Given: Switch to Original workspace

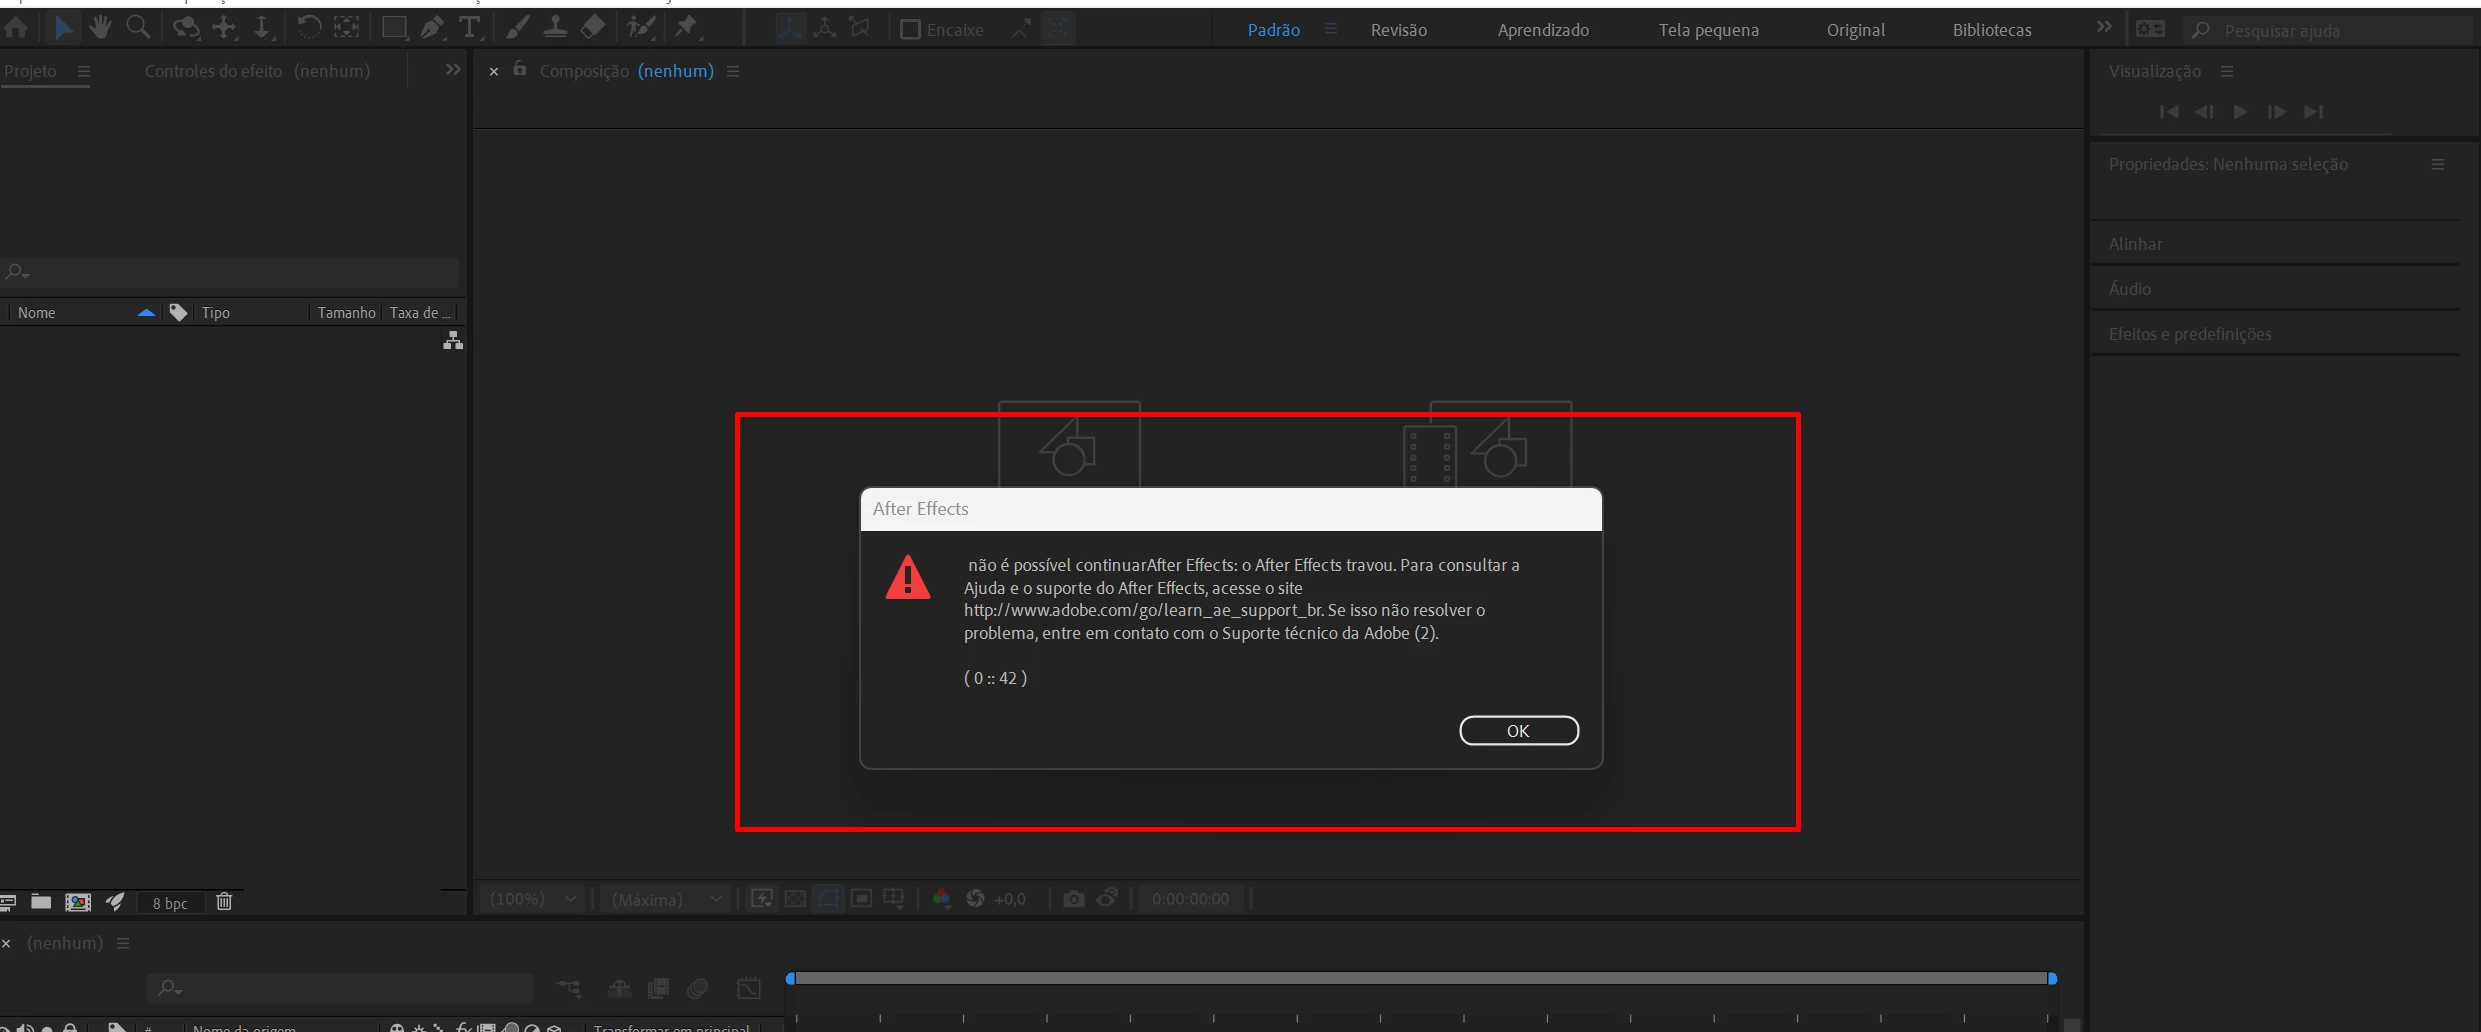Looking at the screenshot, I should [x=1856, y=30].
